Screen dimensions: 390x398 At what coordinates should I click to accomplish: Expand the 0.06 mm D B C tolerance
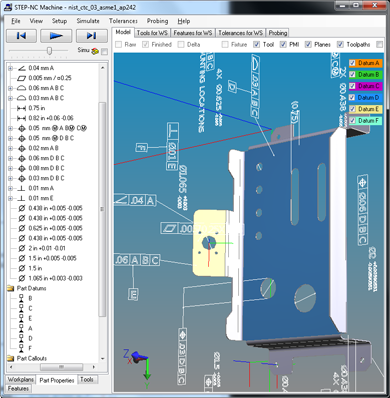click(x=10, y=158)
